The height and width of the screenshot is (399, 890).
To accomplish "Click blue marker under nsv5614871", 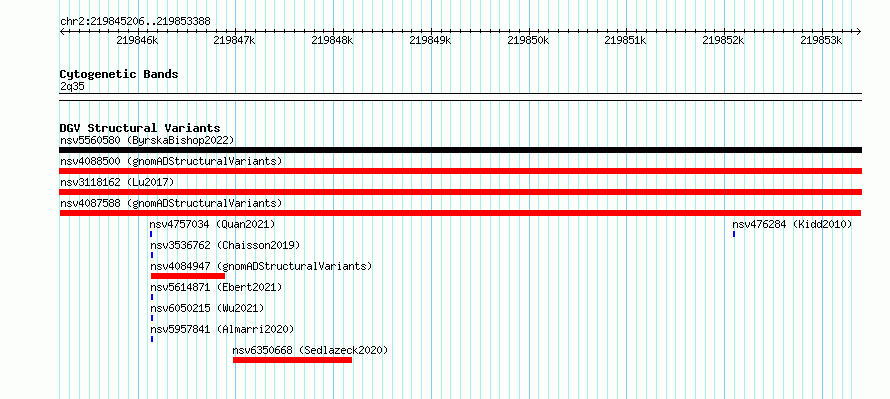I will [x=152, y=297].
